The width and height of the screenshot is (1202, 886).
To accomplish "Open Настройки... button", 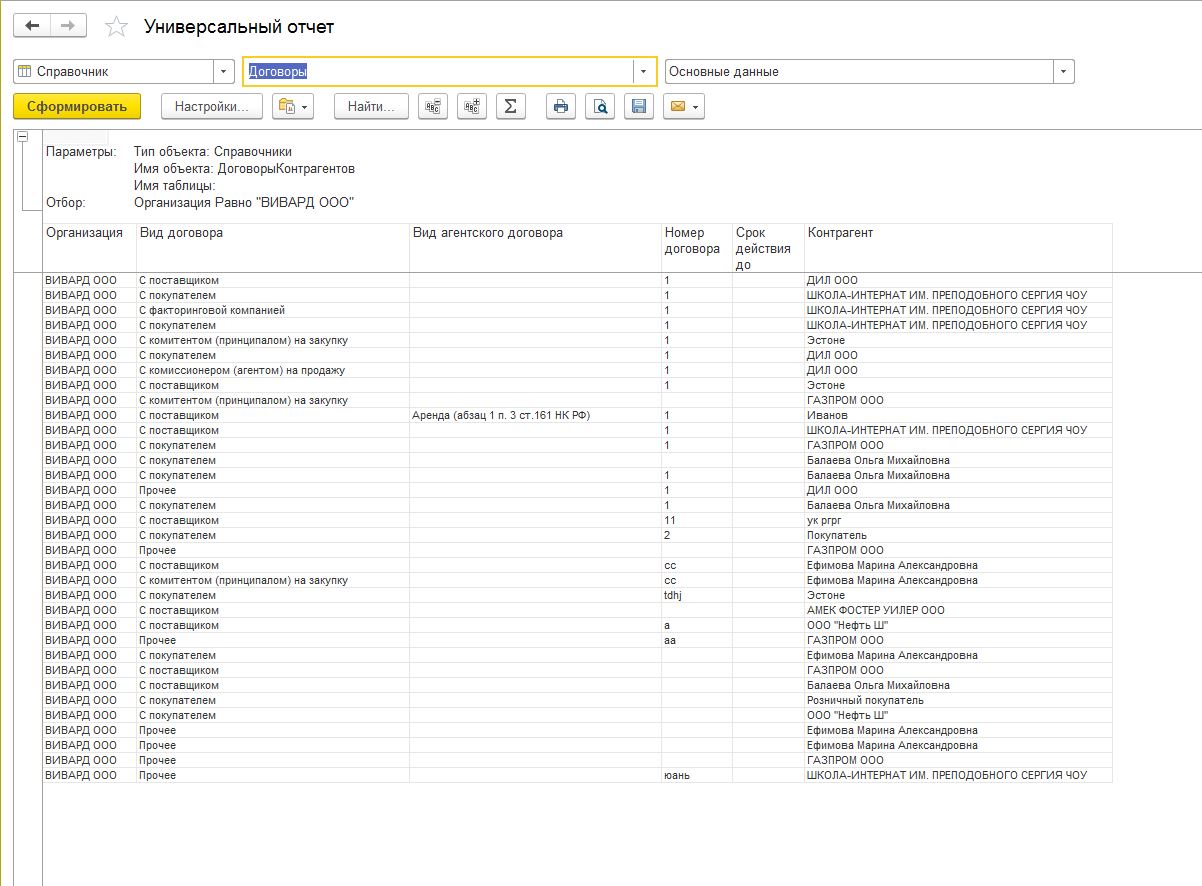I will (212, 106).
